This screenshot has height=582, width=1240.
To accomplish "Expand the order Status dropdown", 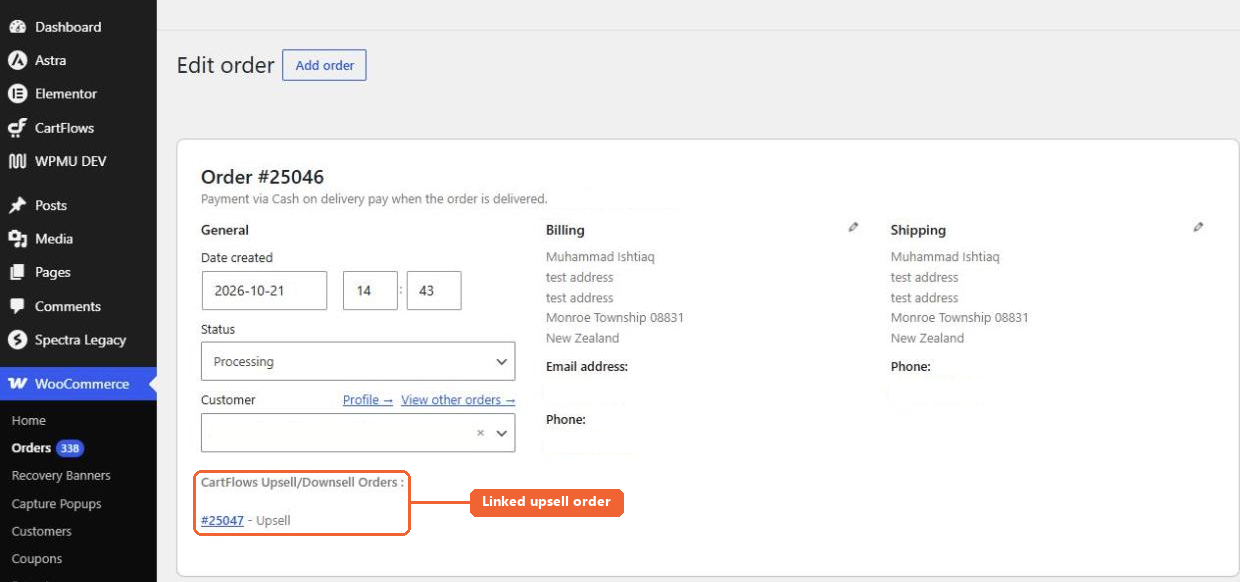I will 358,361.
